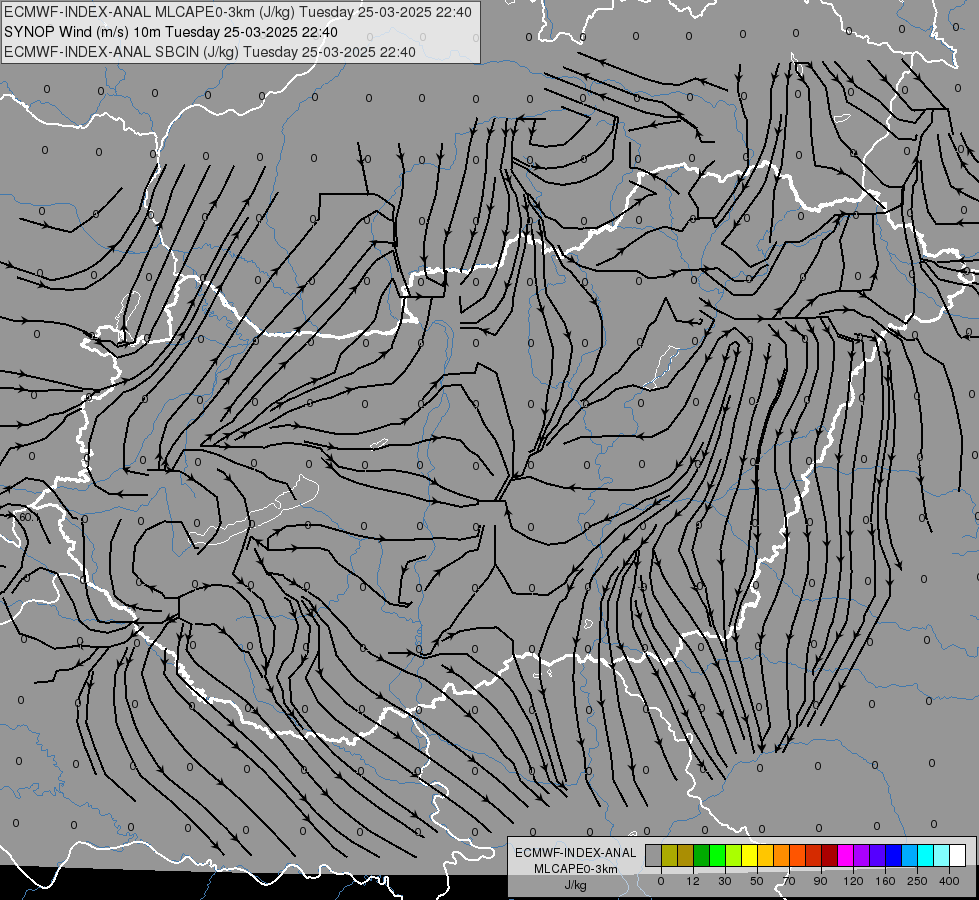
Task: Click the legend label ECMWF-INDEX-ANAL
Action: pos(575,853)
